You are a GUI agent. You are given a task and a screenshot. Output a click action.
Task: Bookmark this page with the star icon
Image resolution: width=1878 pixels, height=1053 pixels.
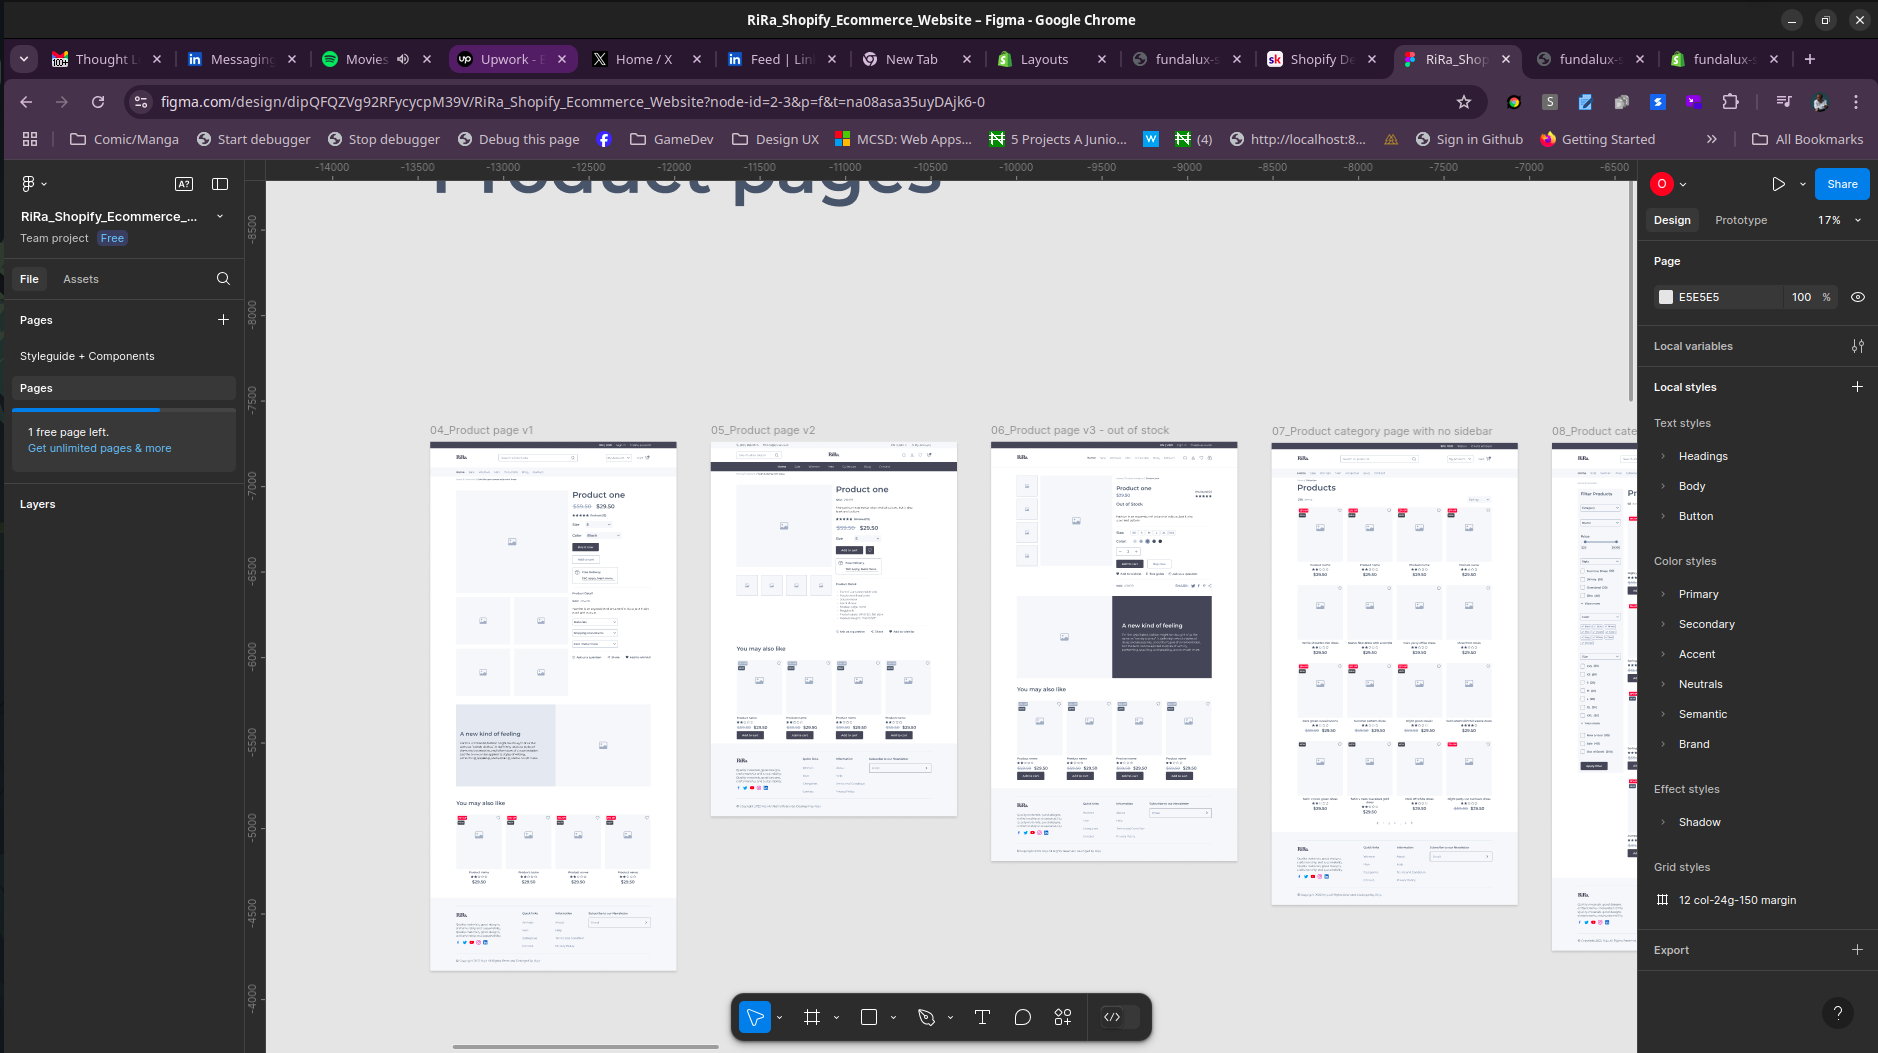pyautogui.click(x=1464, y=102)
